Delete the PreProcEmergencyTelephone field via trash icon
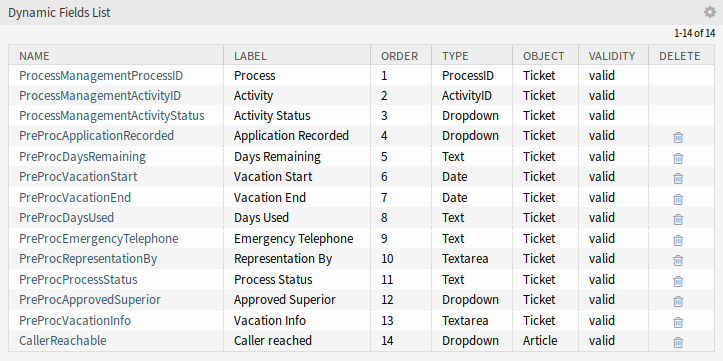 [678, 240]
